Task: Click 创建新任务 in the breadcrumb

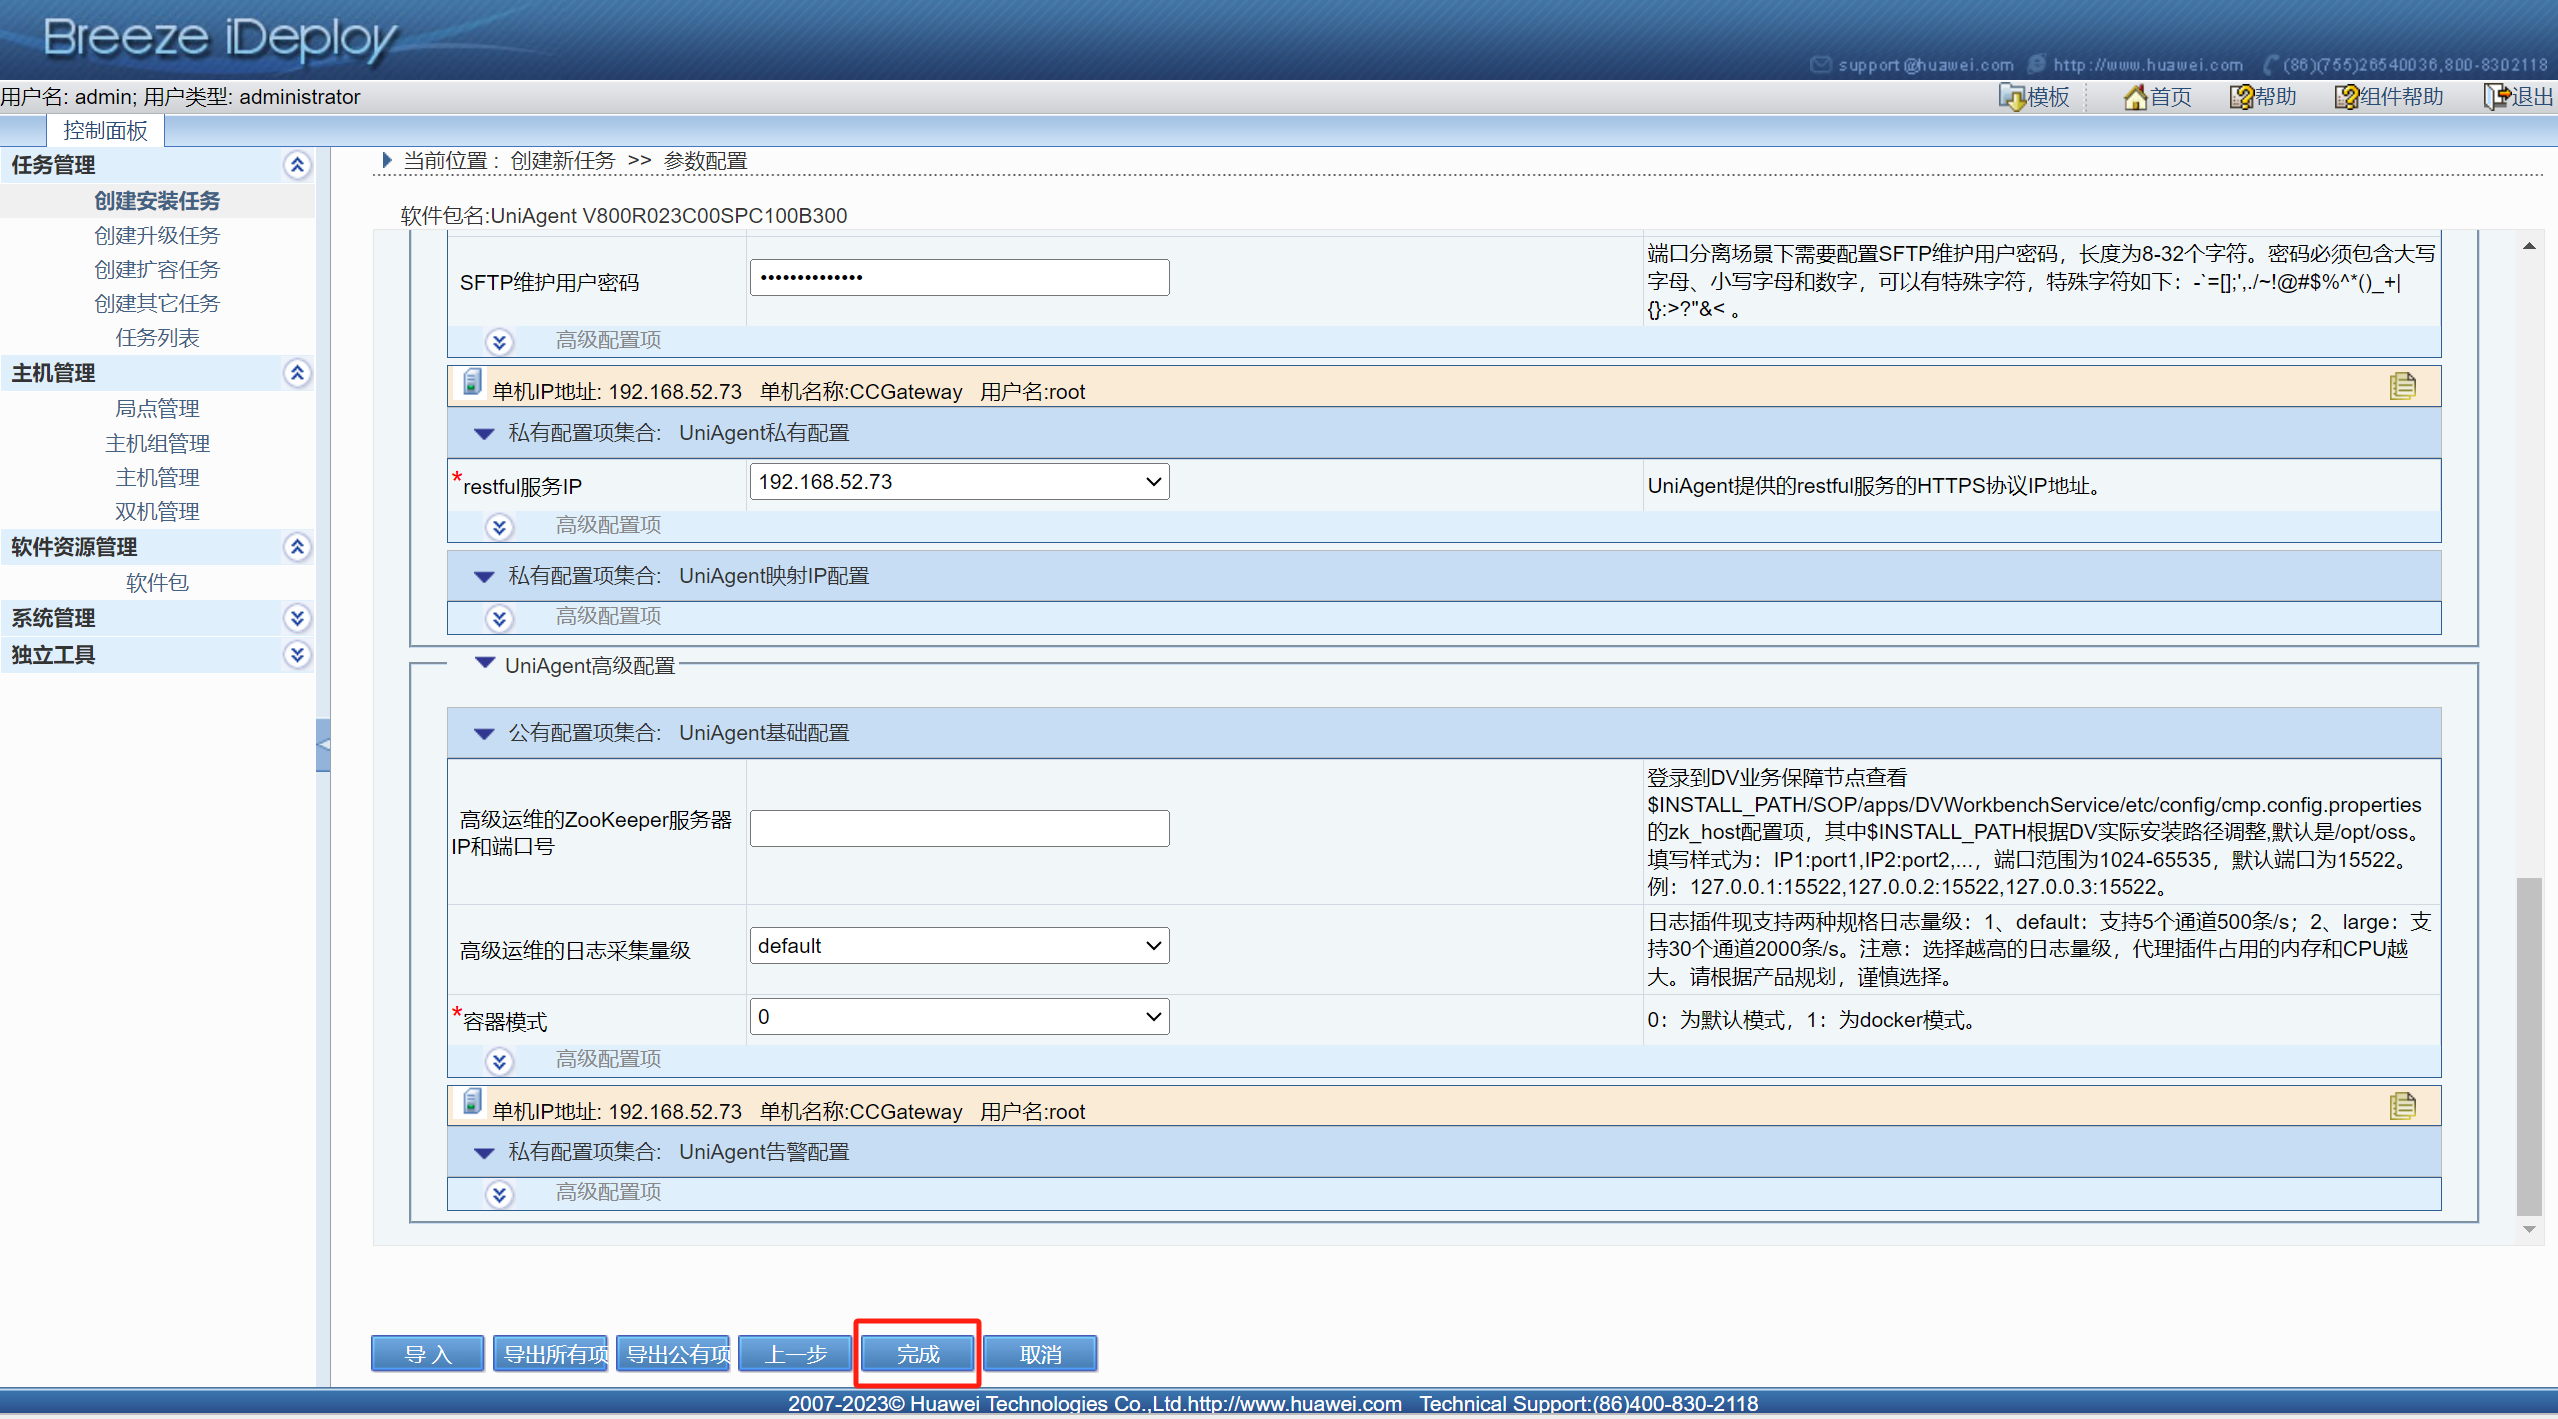Action: [562, 161]
